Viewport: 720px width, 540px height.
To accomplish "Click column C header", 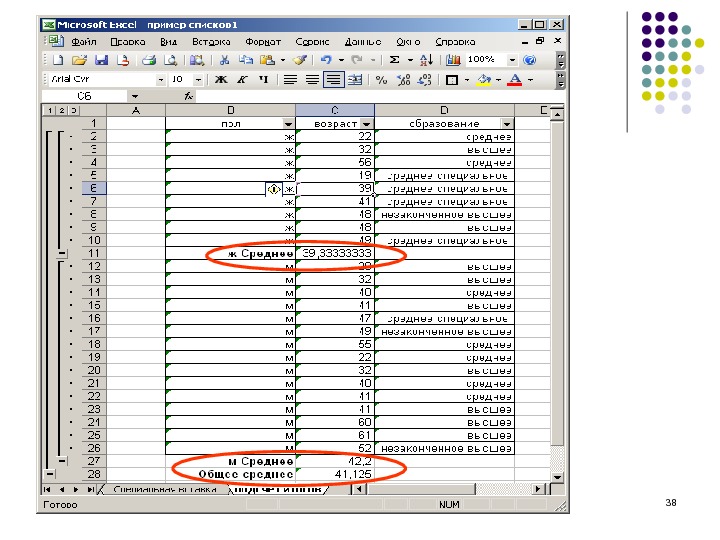I will pos(335,110).
